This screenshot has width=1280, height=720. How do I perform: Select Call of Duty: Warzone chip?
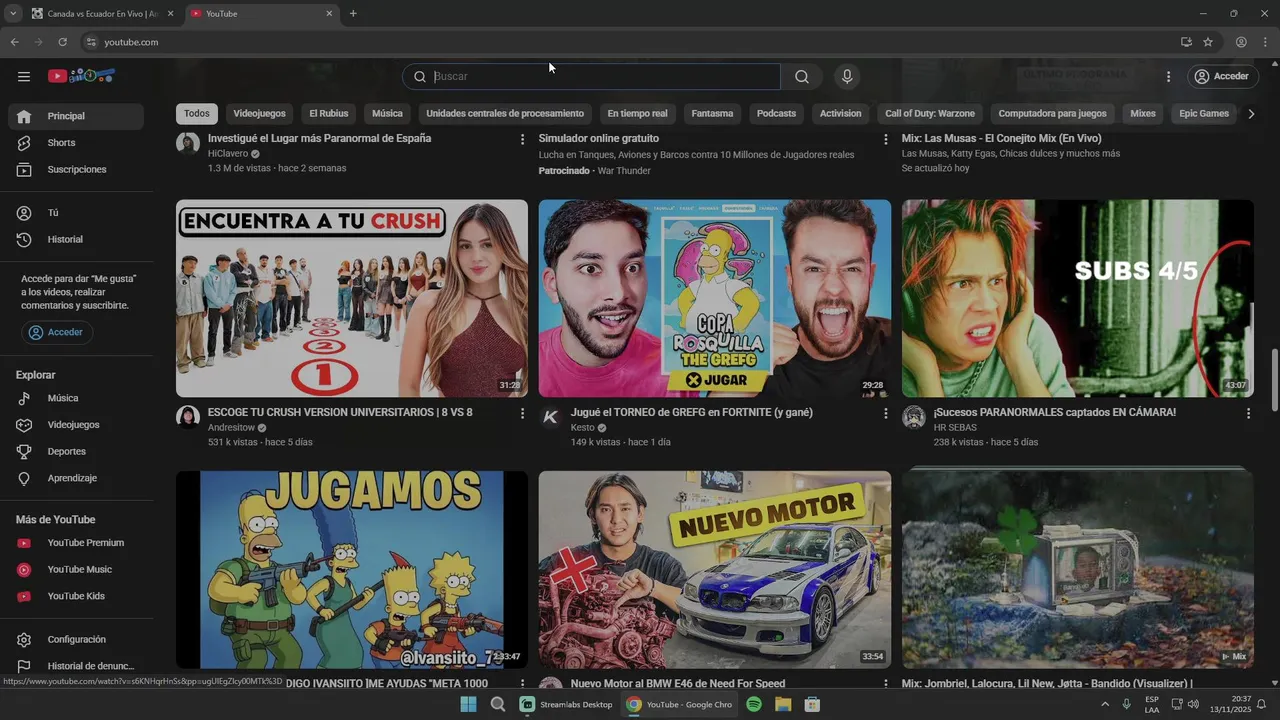(x=930, y=114)
